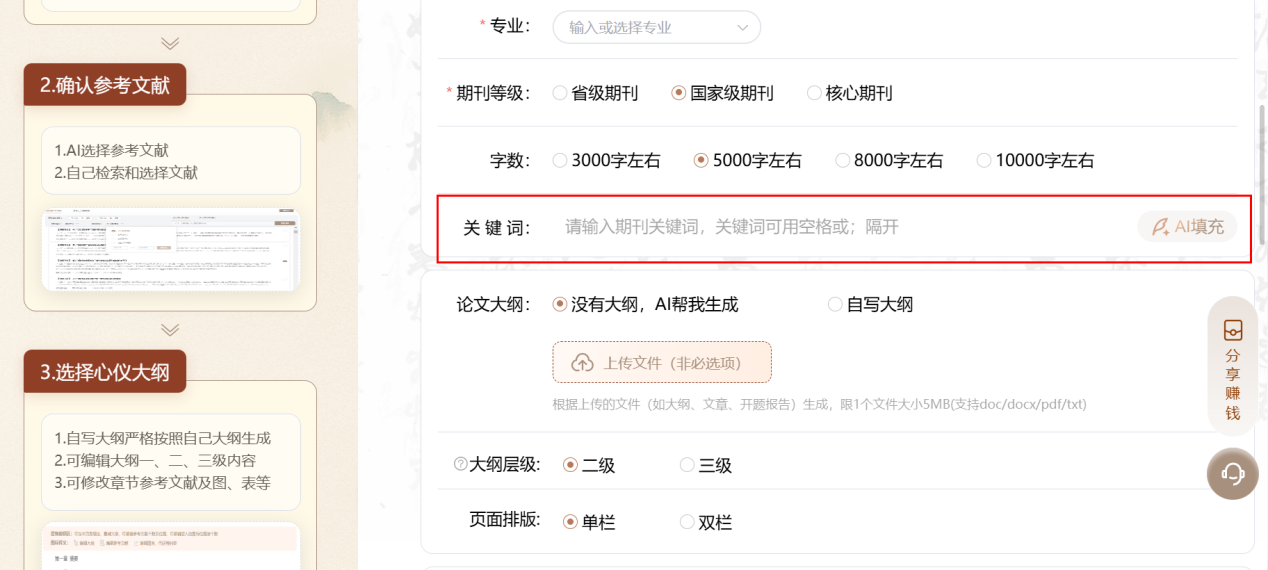1268x570 pixels.
Task: Choose 单栏 page layout
Action: point(589,522)
